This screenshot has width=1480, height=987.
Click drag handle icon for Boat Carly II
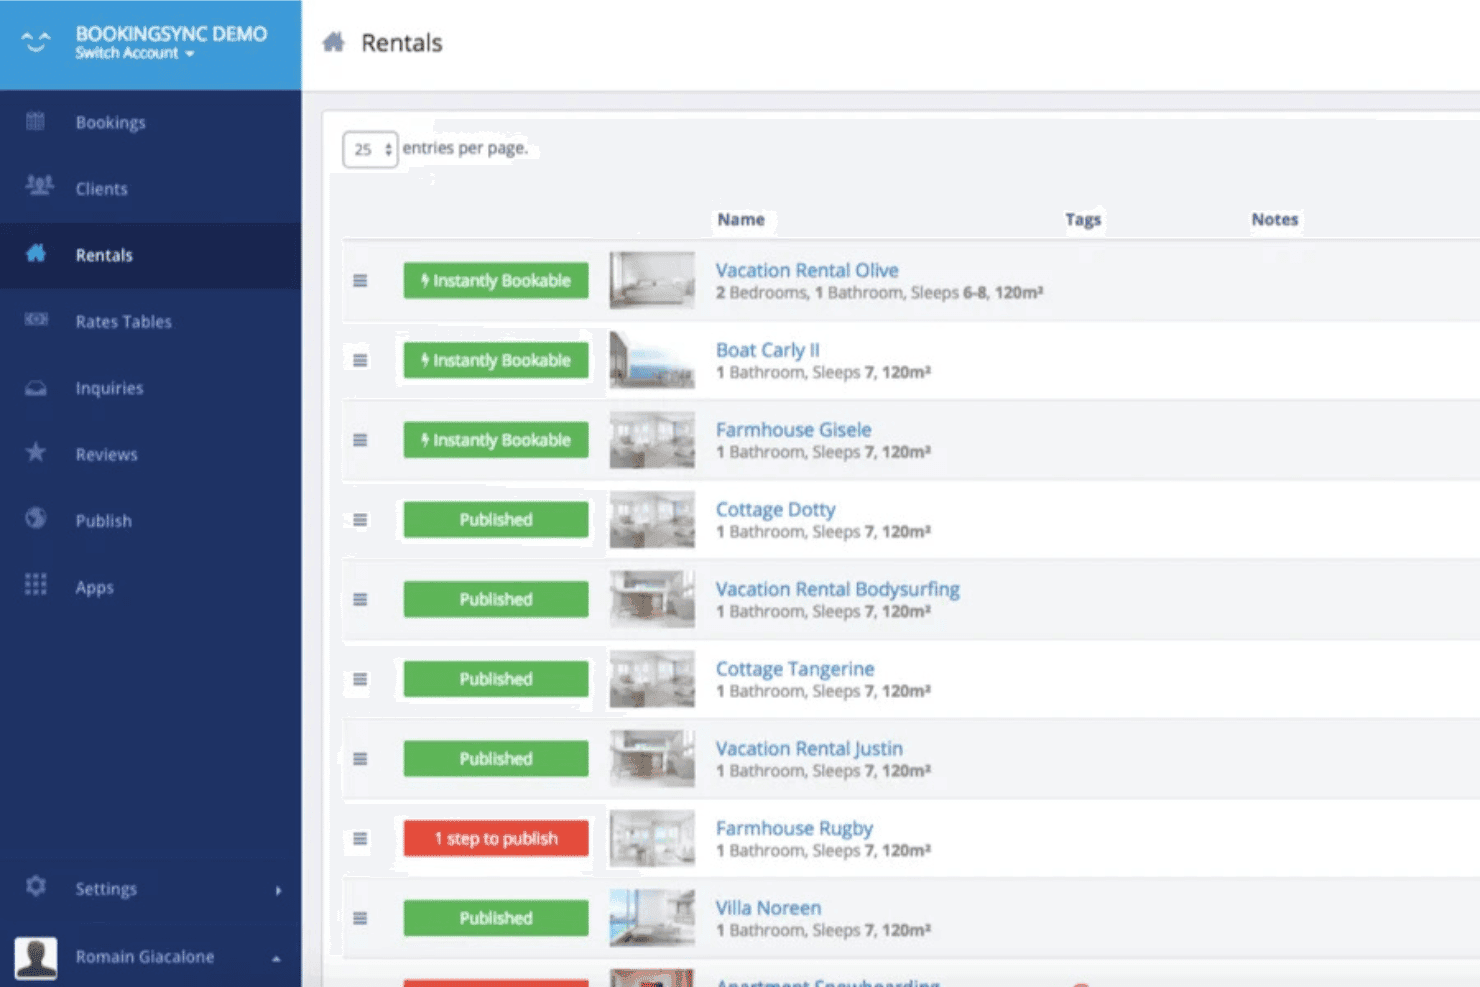click(360, 360)
